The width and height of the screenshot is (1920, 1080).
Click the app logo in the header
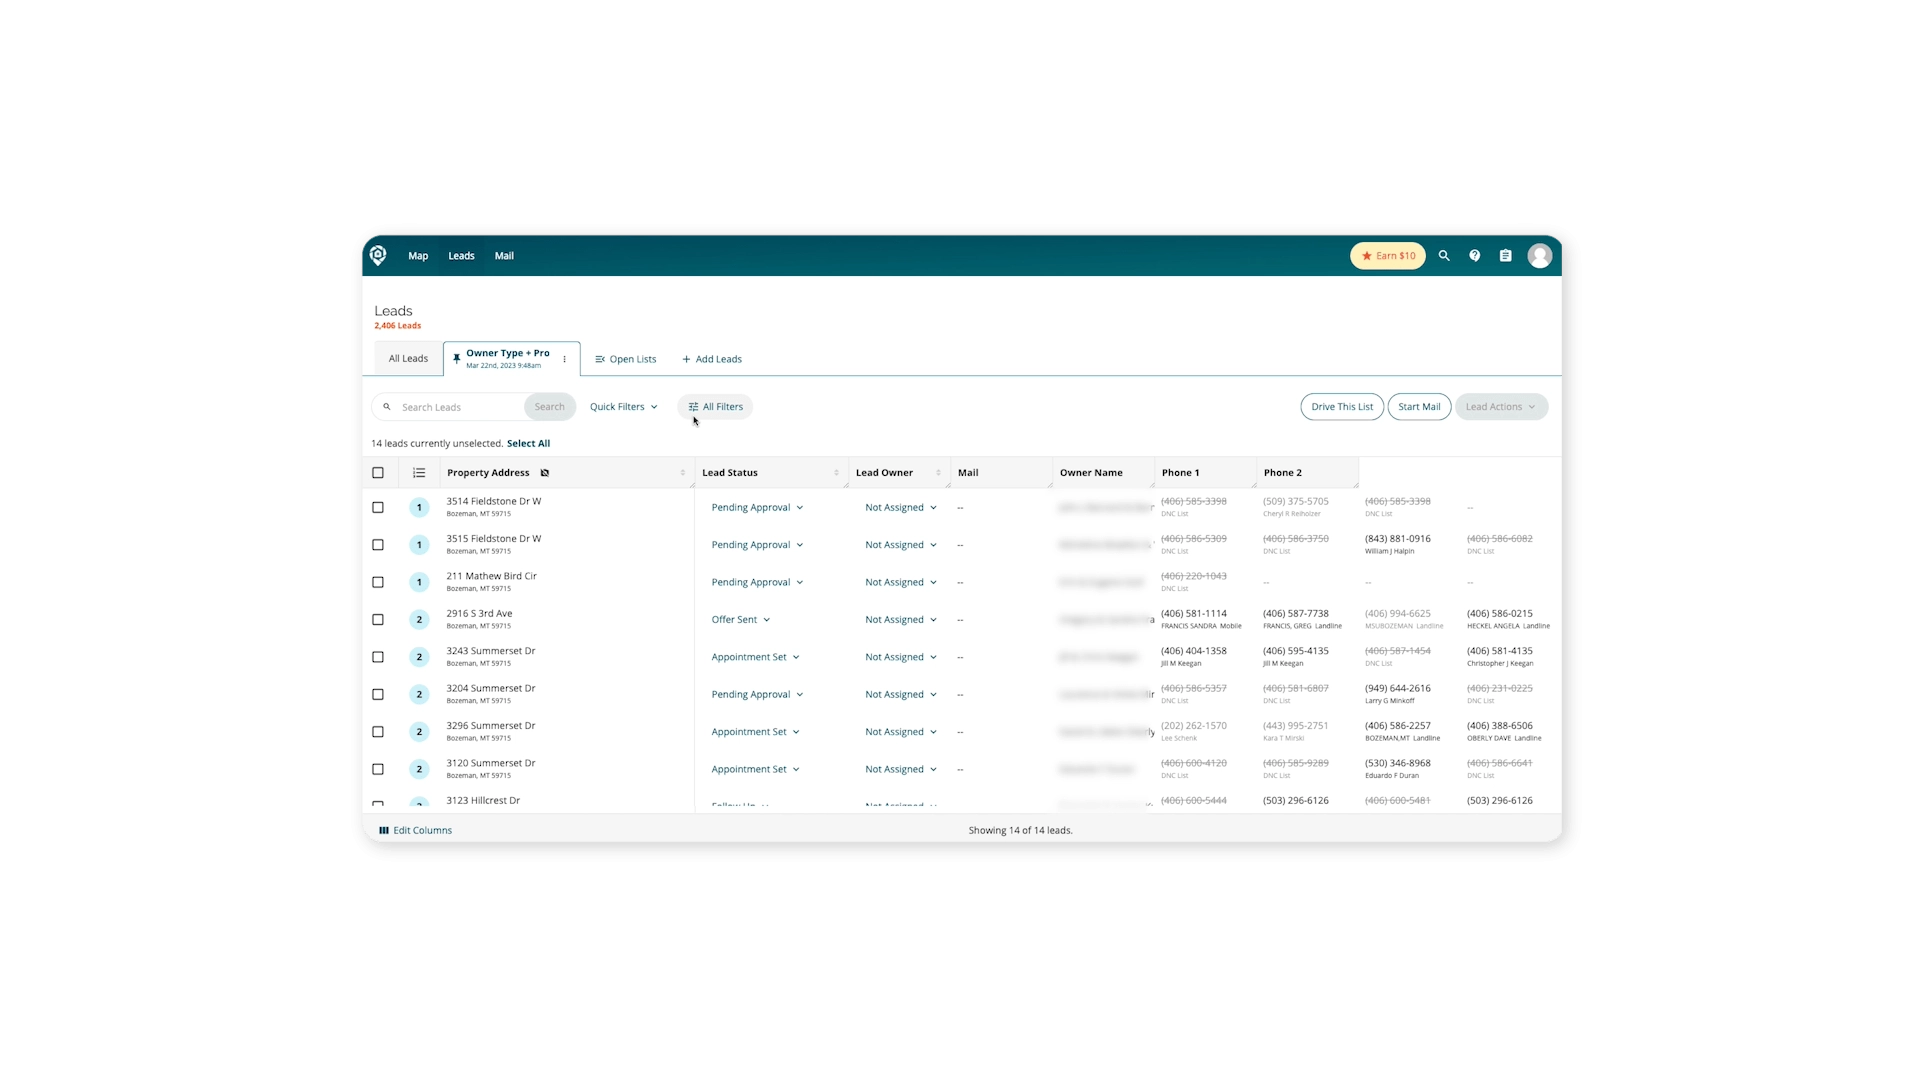(x=378, y=256)
